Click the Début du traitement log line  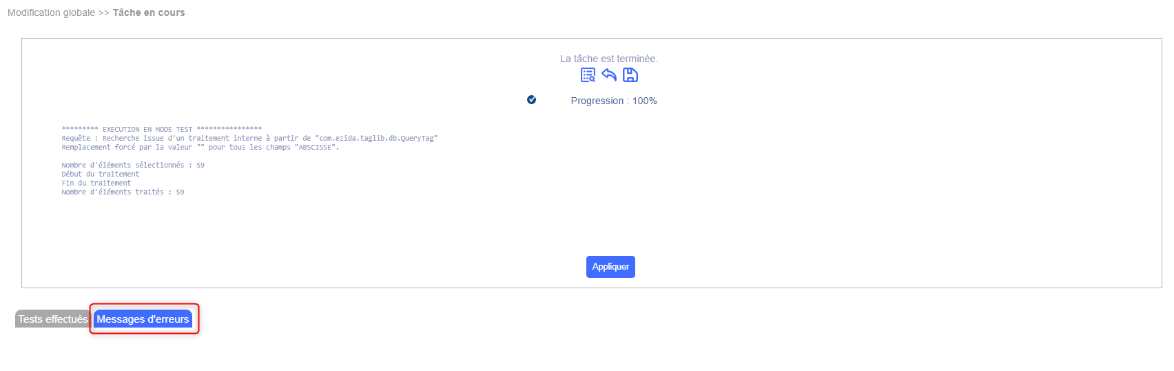click(100, 174)
